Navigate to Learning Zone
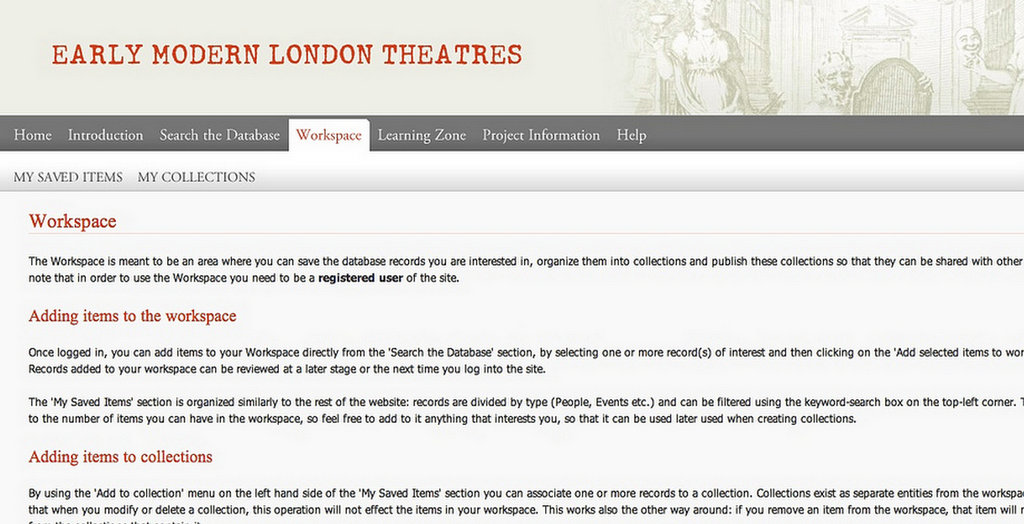Image resolution: width=1024 pixels, height=524 pixels. (421, 135)
